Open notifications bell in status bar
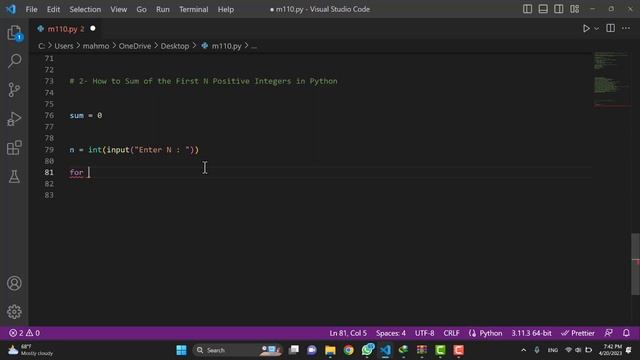The height and width of the screenshot is (360, 640). tap(626, 333)
